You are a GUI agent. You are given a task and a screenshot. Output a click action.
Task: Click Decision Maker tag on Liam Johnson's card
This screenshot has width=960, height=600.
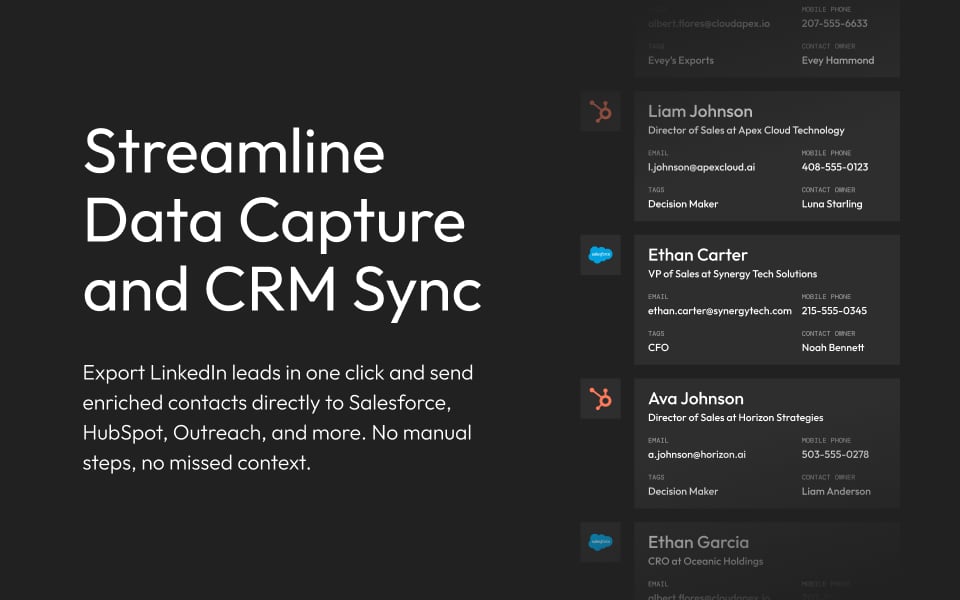[683, 204]
